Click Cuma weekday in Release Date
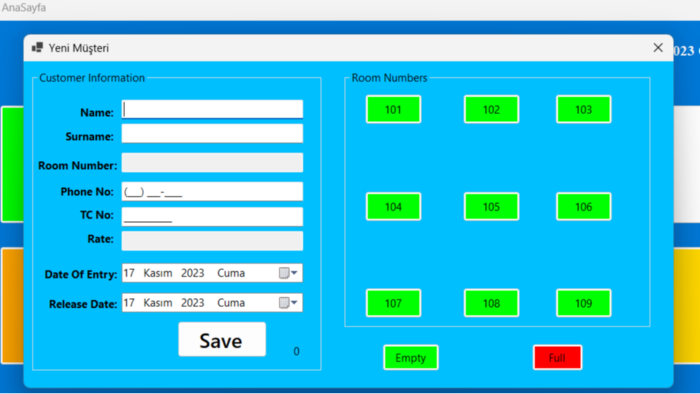The image size is (700, 394). click(x=231, y=303)
